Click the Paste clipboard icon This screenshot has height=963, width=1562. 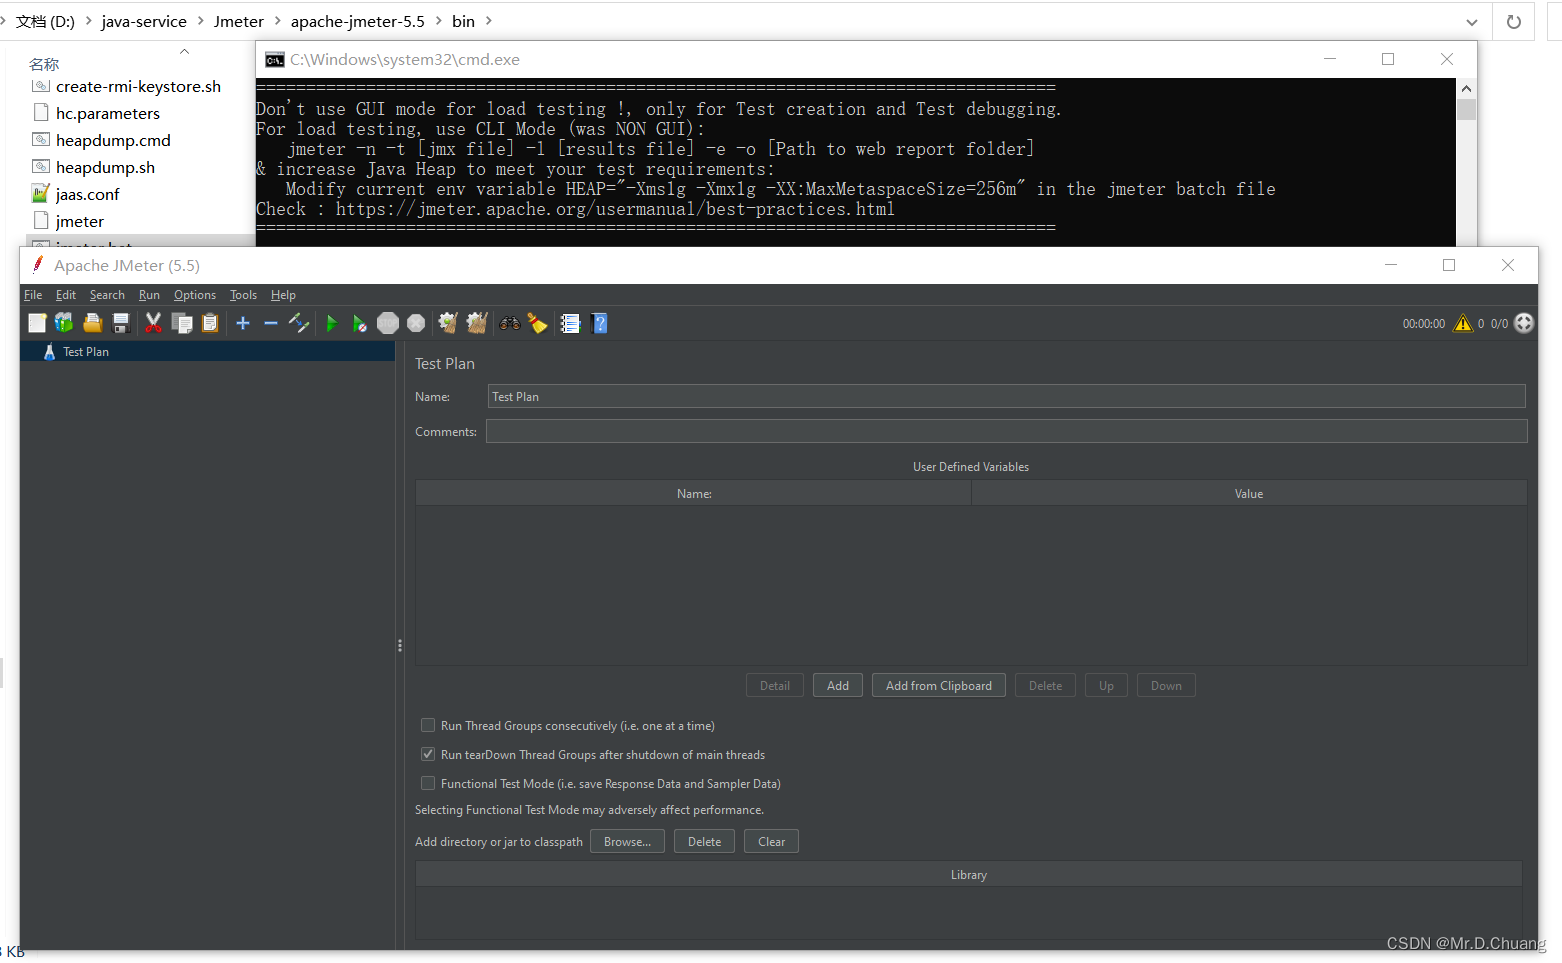tap(210, 323)
